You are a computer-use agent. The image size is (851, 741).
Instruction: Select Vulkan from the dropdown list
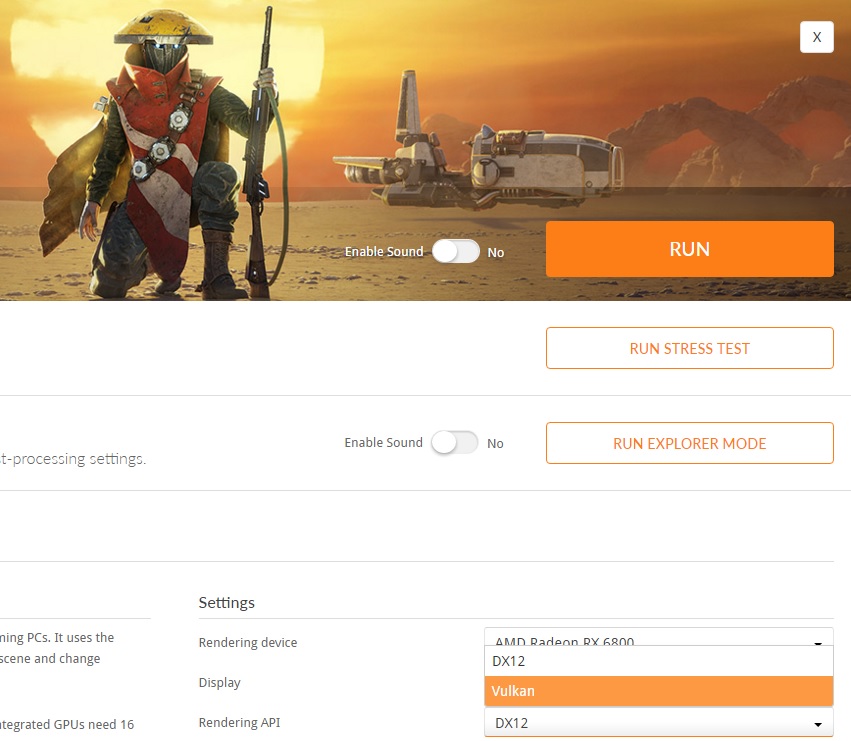point(658,691)
